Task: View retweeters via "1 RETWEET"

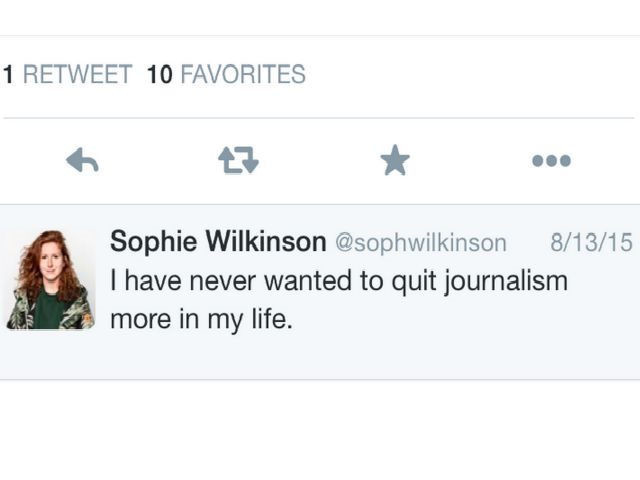Action: point(68,75)
